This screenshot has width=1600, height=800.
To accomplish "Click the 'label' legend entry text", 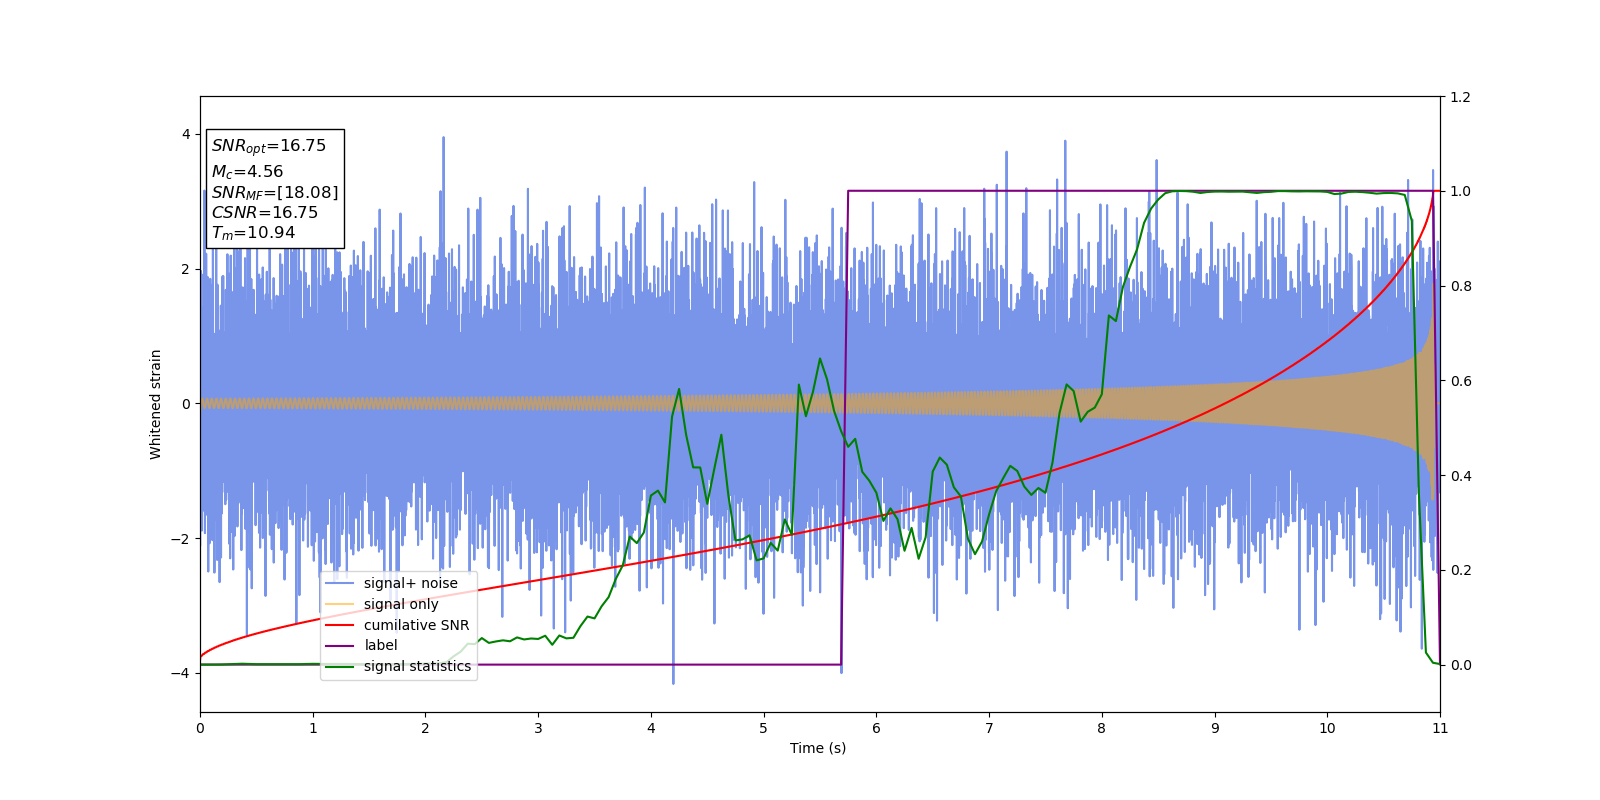I will [380, 645].
